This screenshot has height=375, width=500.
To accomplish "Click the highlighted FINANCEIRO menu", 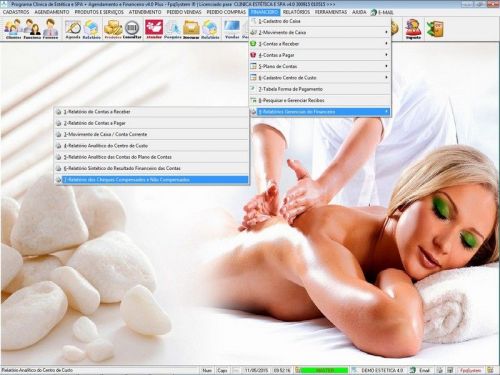I will click(265, 12).
